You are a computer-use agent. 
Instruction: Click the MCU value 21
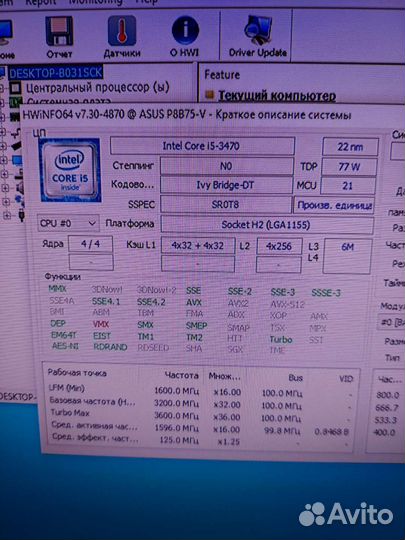[x=348, y=186]
